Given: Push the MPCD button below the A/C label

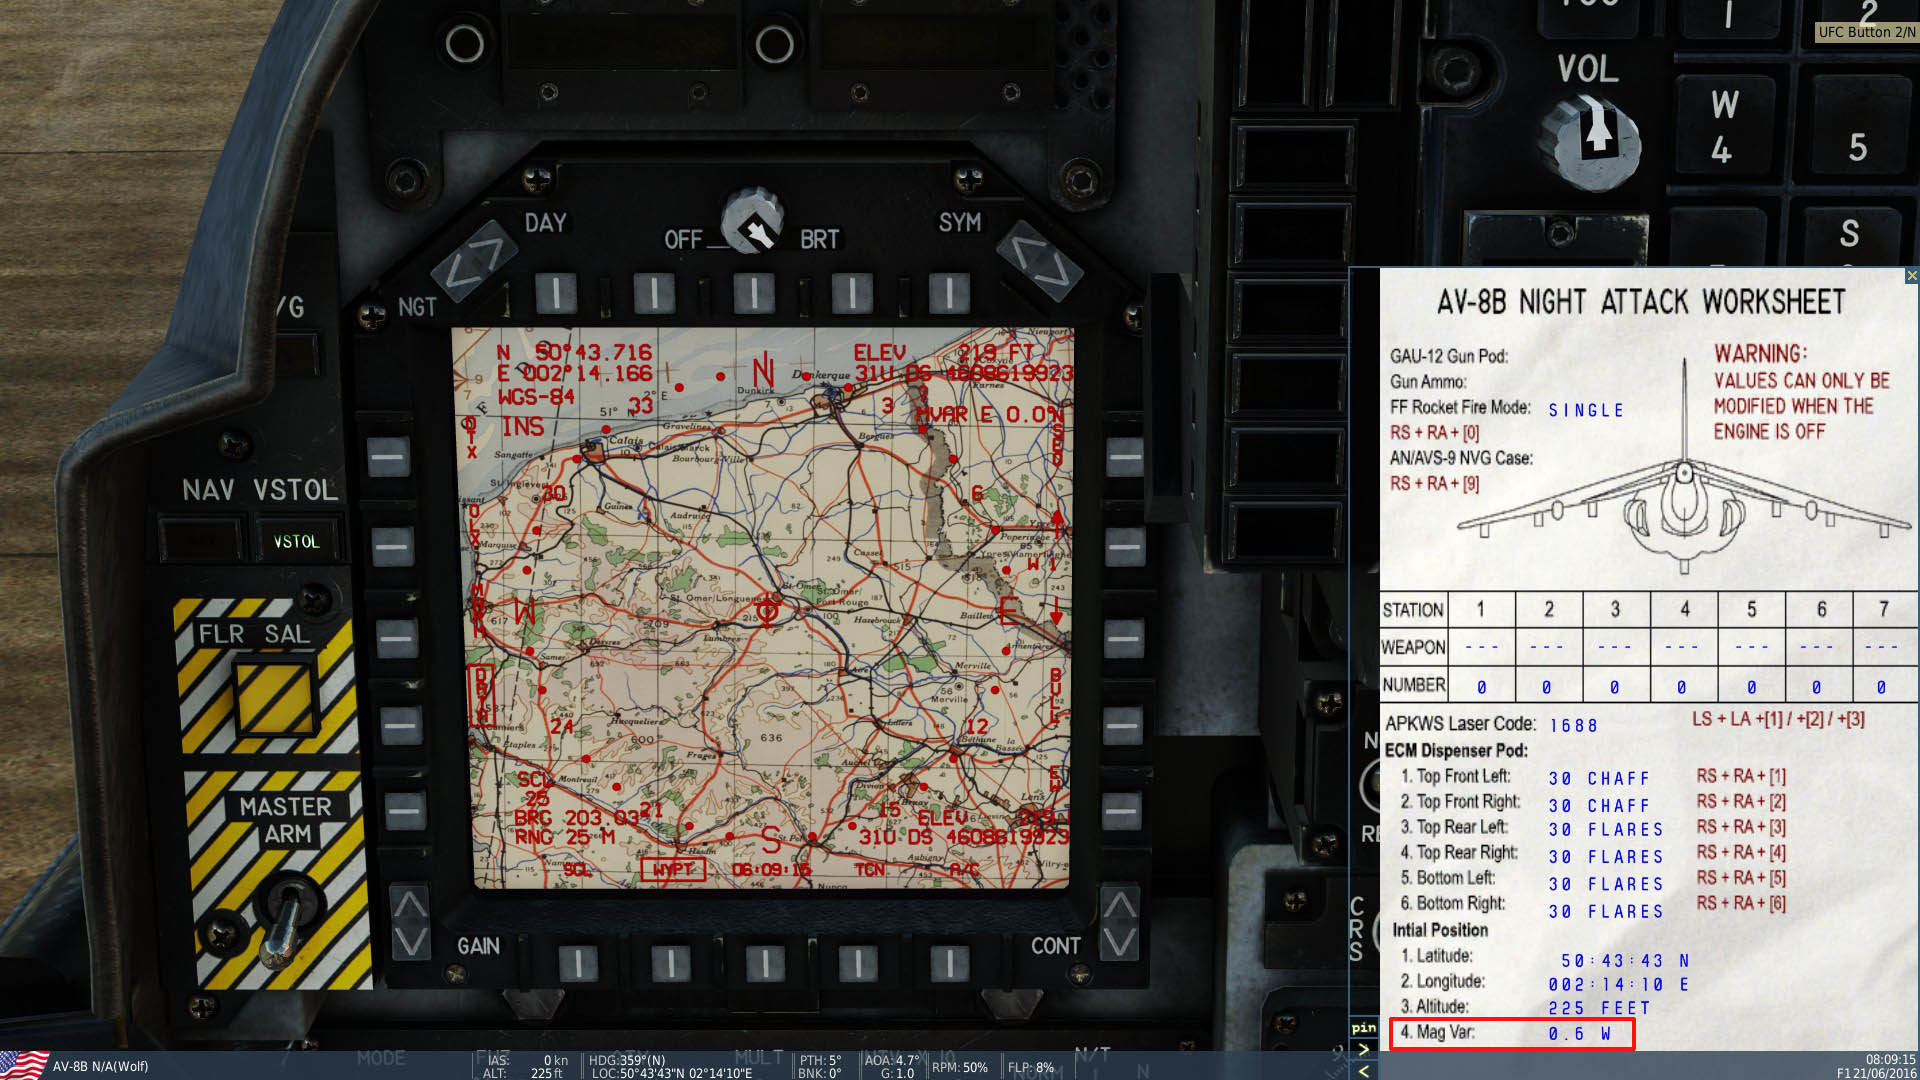Looking at the screenshot, I should [x=950, y=963].
